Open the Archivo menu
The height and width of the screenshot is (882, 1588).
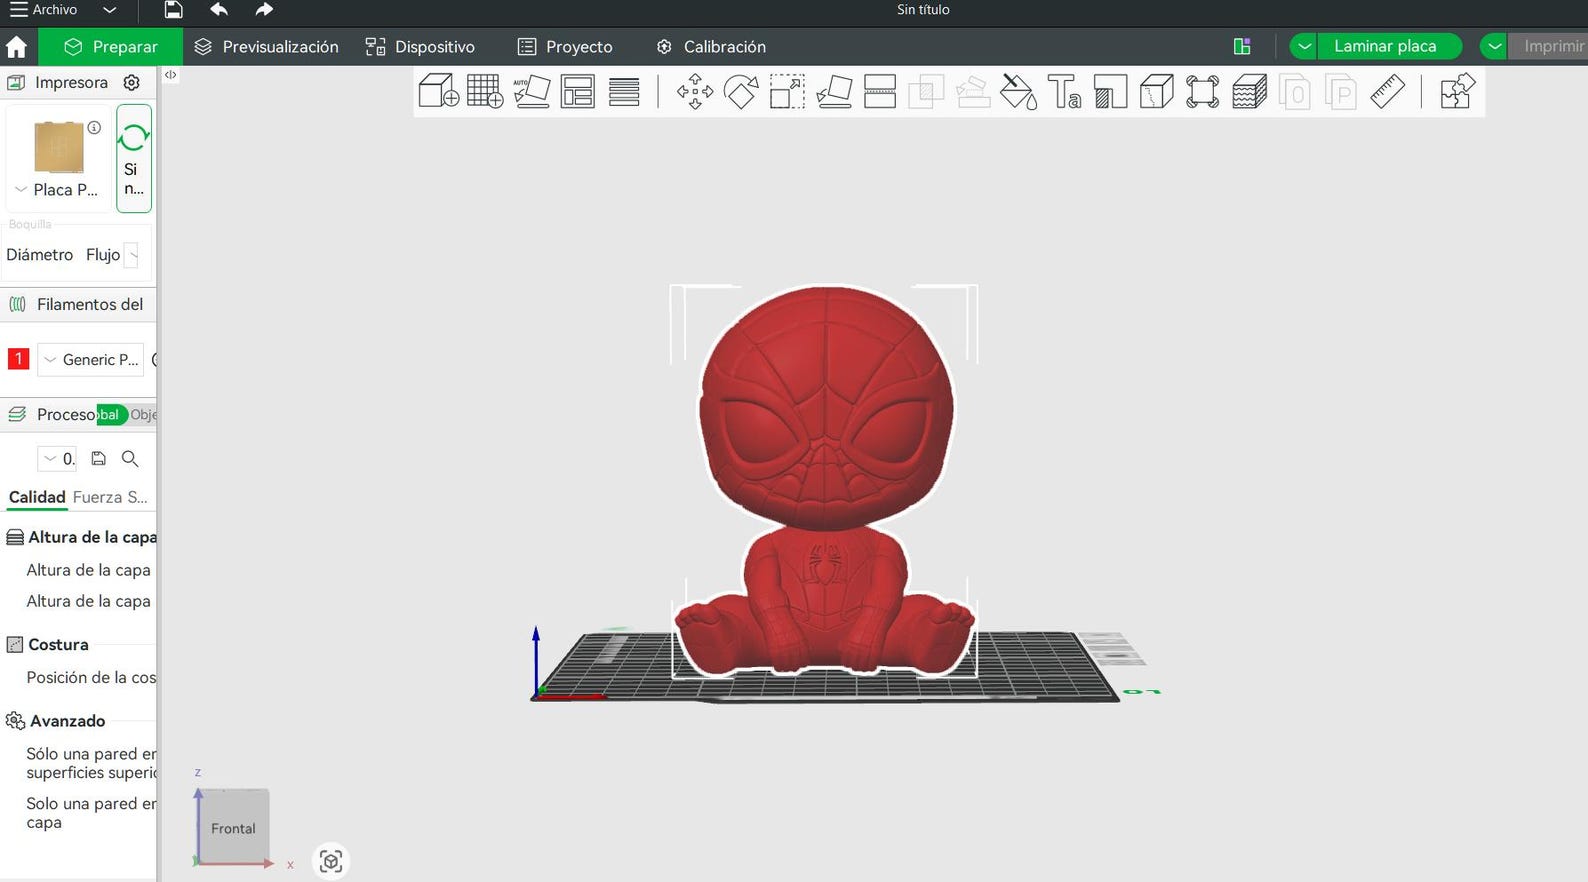pyautogui.click(x=43, y=10)
